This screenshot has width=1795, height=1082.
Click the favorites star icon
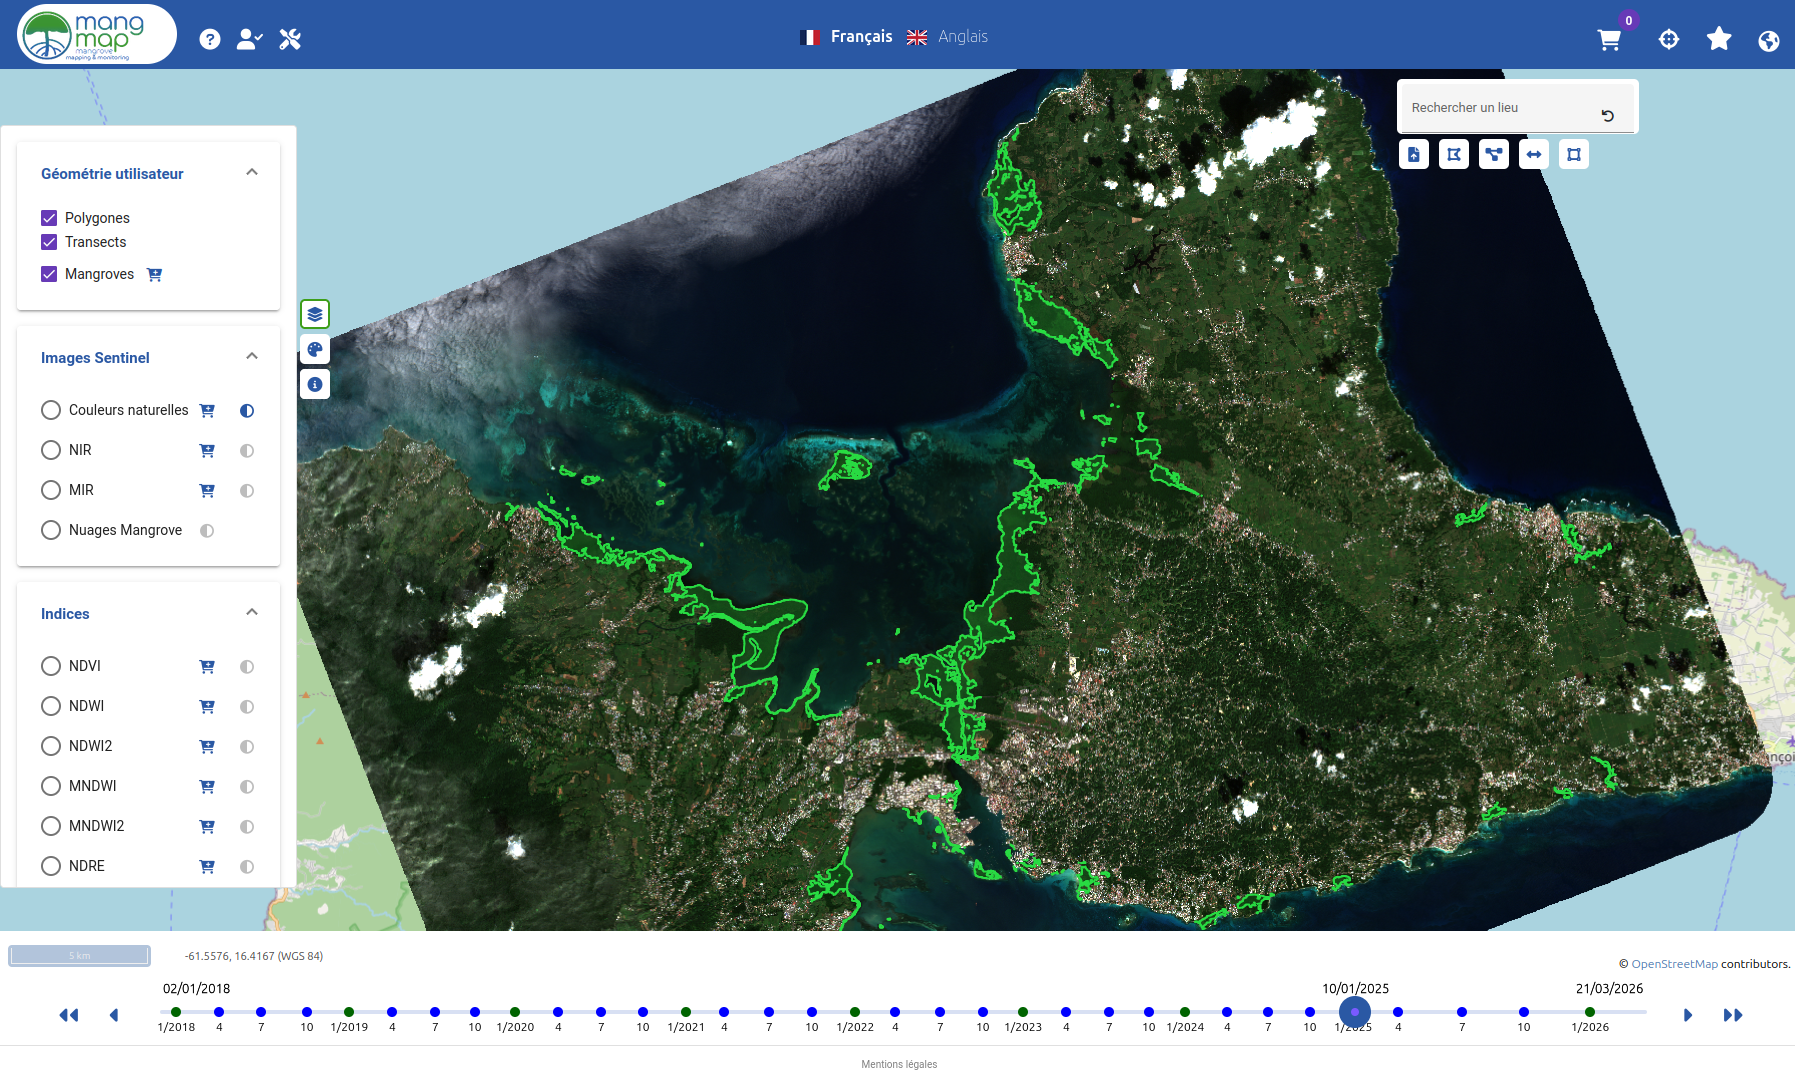pyautogui.click(x=1719, y=39)
